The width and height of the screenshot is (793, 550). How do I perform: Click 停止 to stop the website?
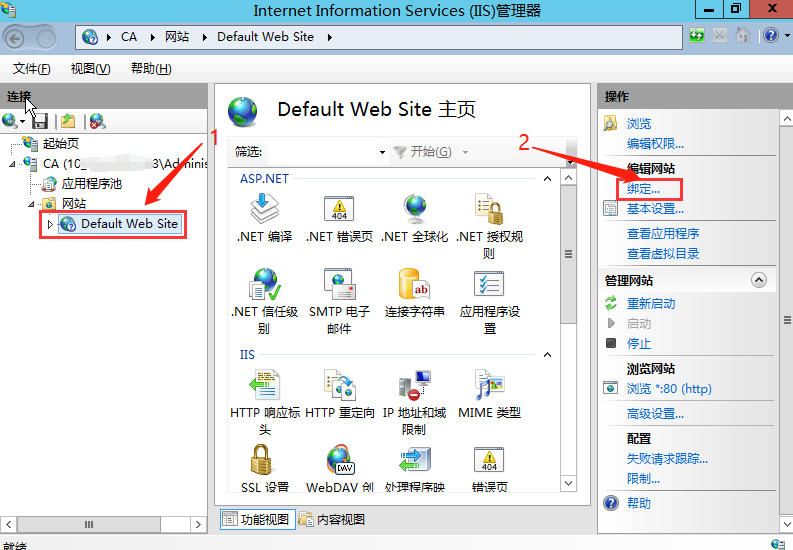(x=639, y=344)
